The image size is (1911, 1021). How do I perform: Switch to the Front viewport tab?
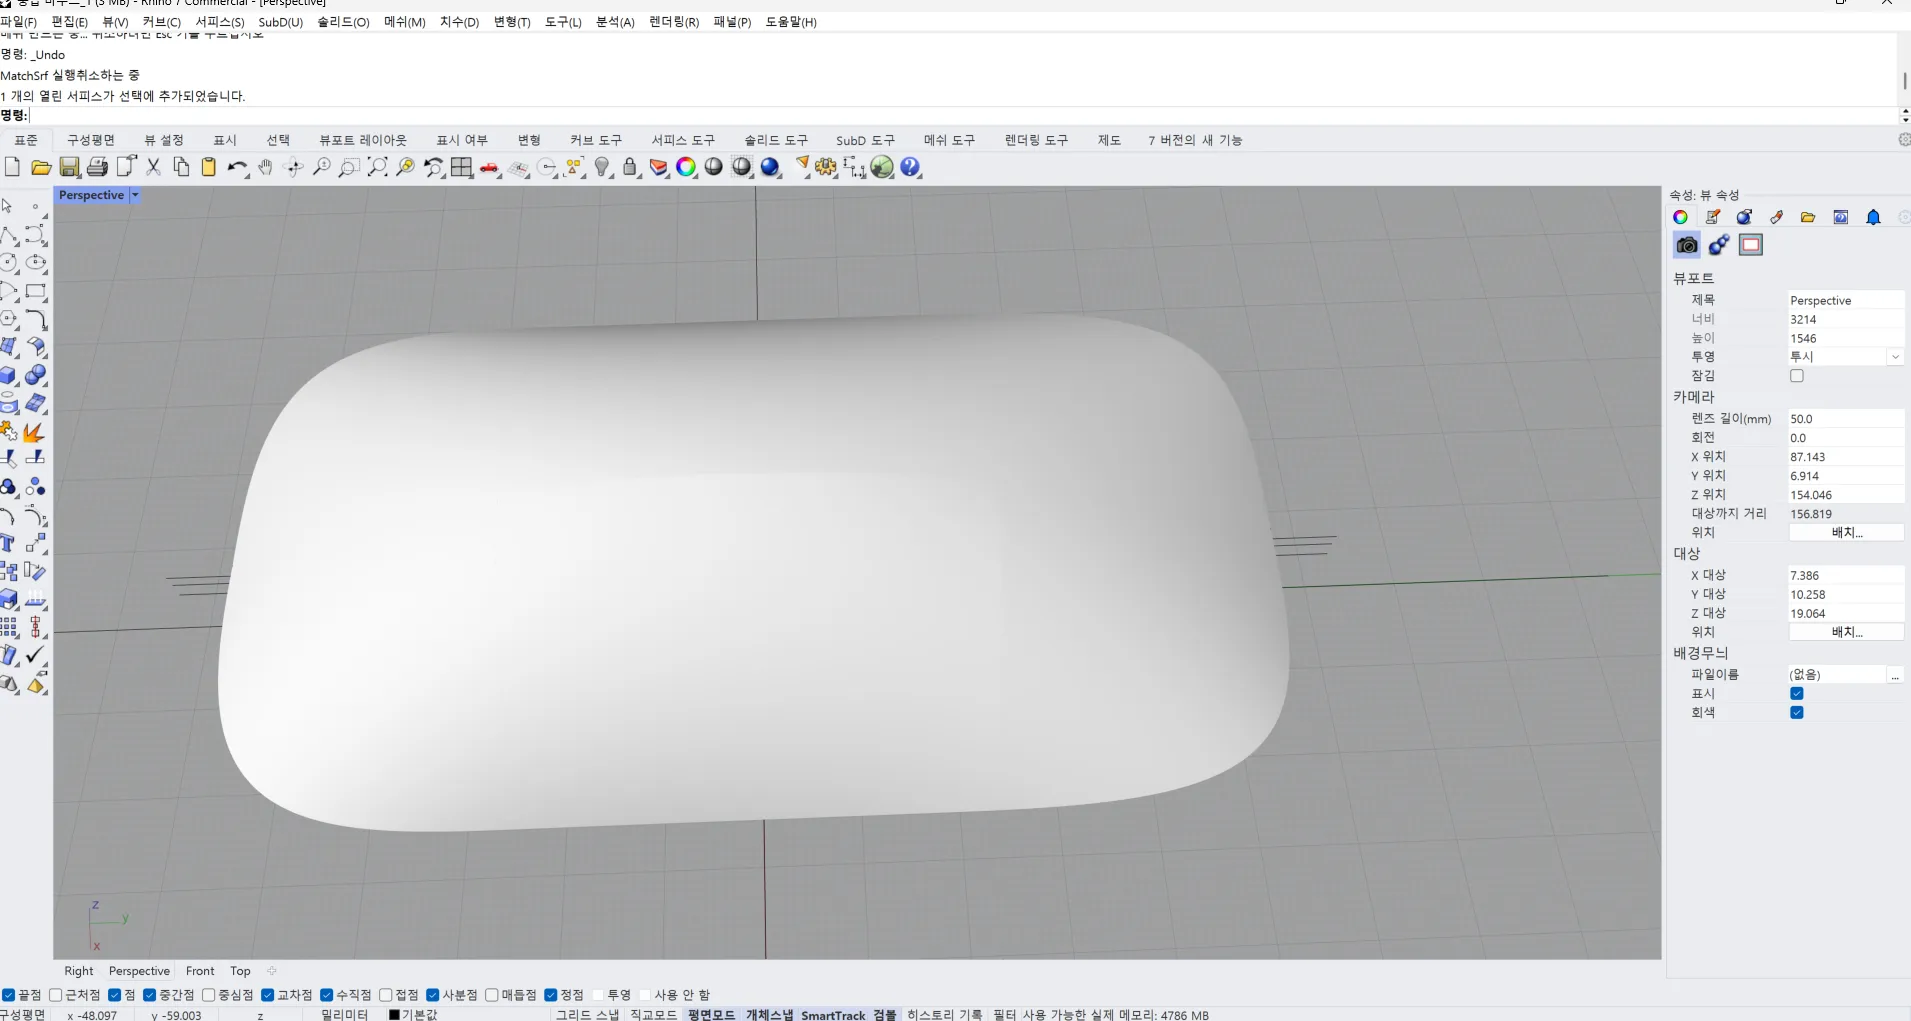(200, 971)
